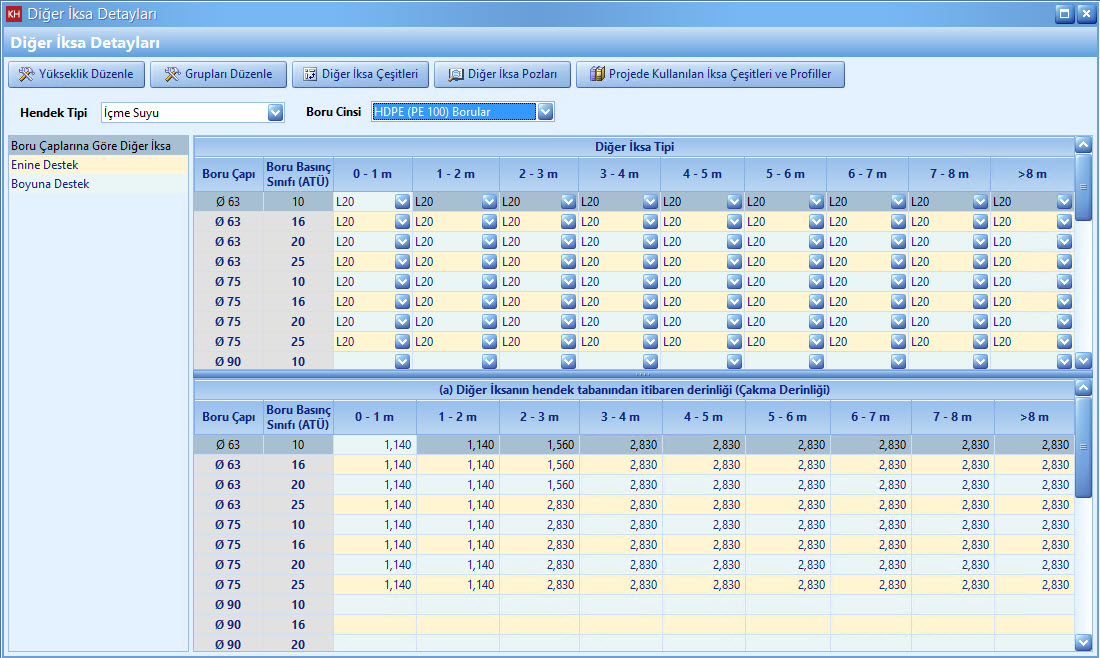1100x658 pixels.
Task: Open 0 - 1 m dropdown for first Ø 63 row
Action: coord(402,201)
